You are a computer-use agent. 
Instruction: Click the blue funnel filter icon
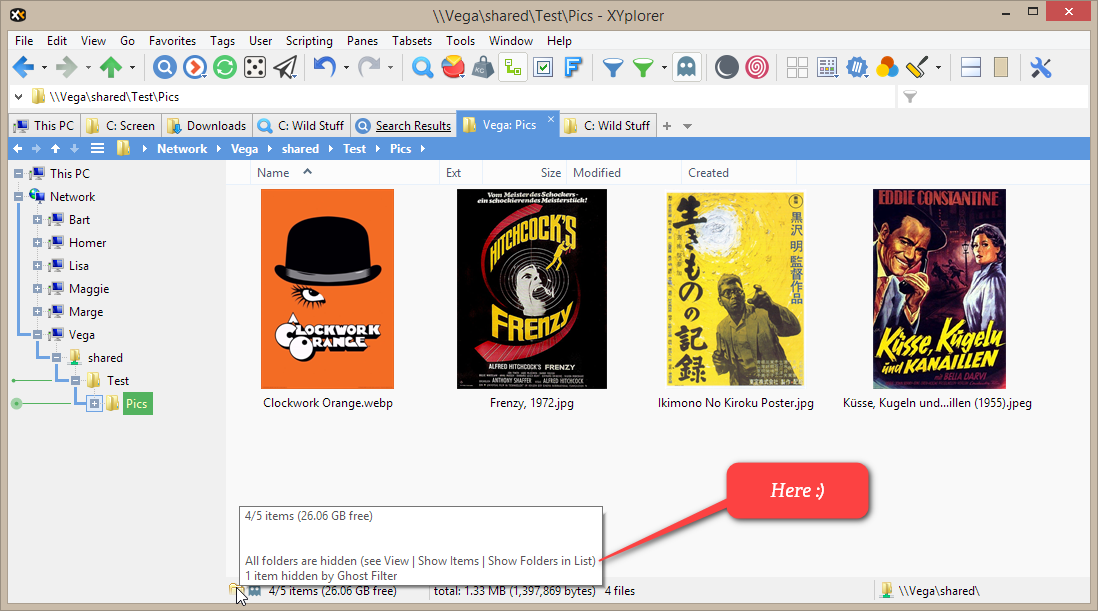pos(612,68)
